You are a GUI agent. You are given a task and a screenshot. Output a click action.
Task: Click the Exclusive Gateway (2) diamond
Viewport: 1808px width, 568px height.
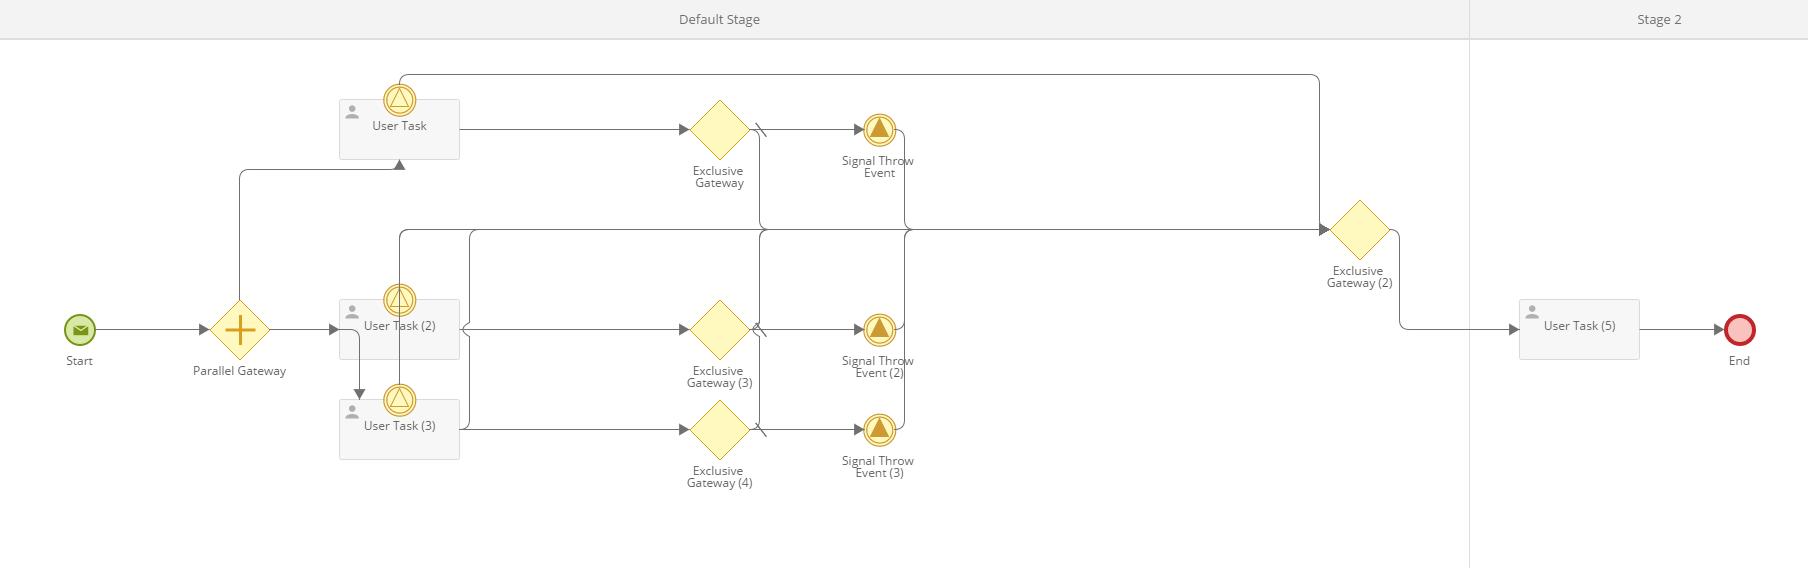click(x=1360, y=229)
